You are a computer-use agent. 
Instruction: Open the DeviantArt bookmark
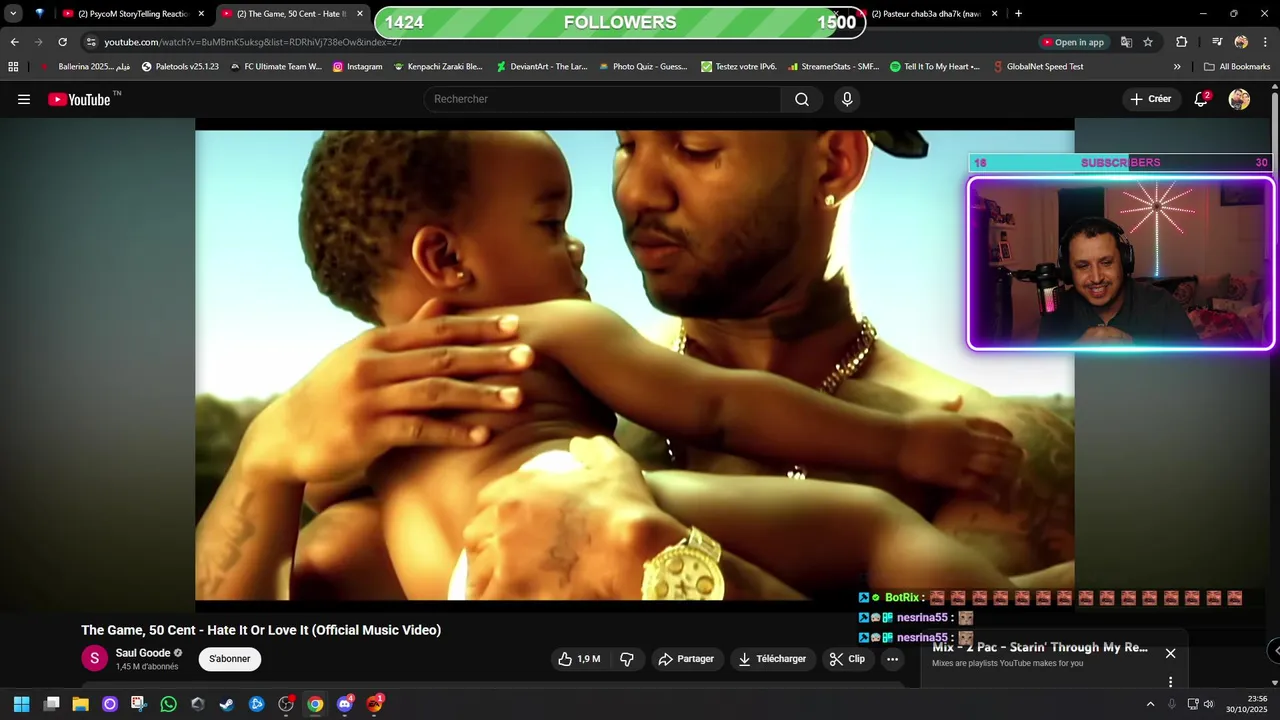(541, 67)
